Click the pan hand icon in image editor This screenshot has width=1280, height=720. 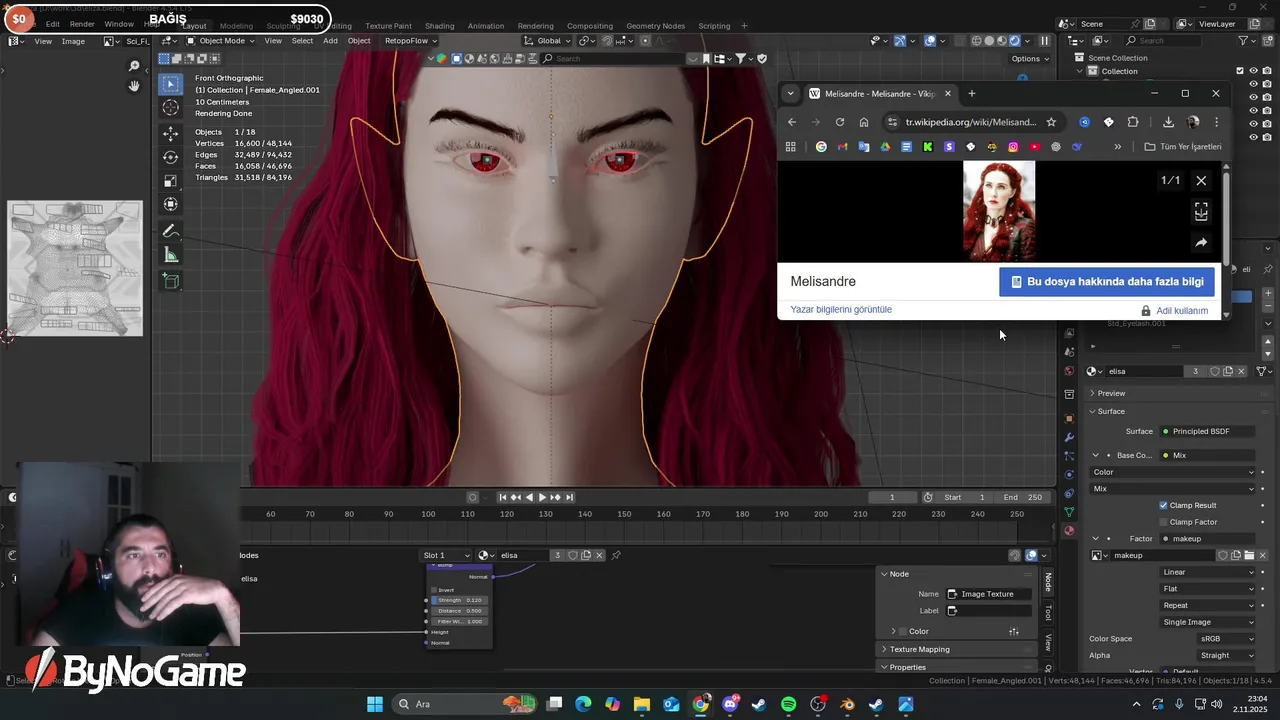point(134,87)
